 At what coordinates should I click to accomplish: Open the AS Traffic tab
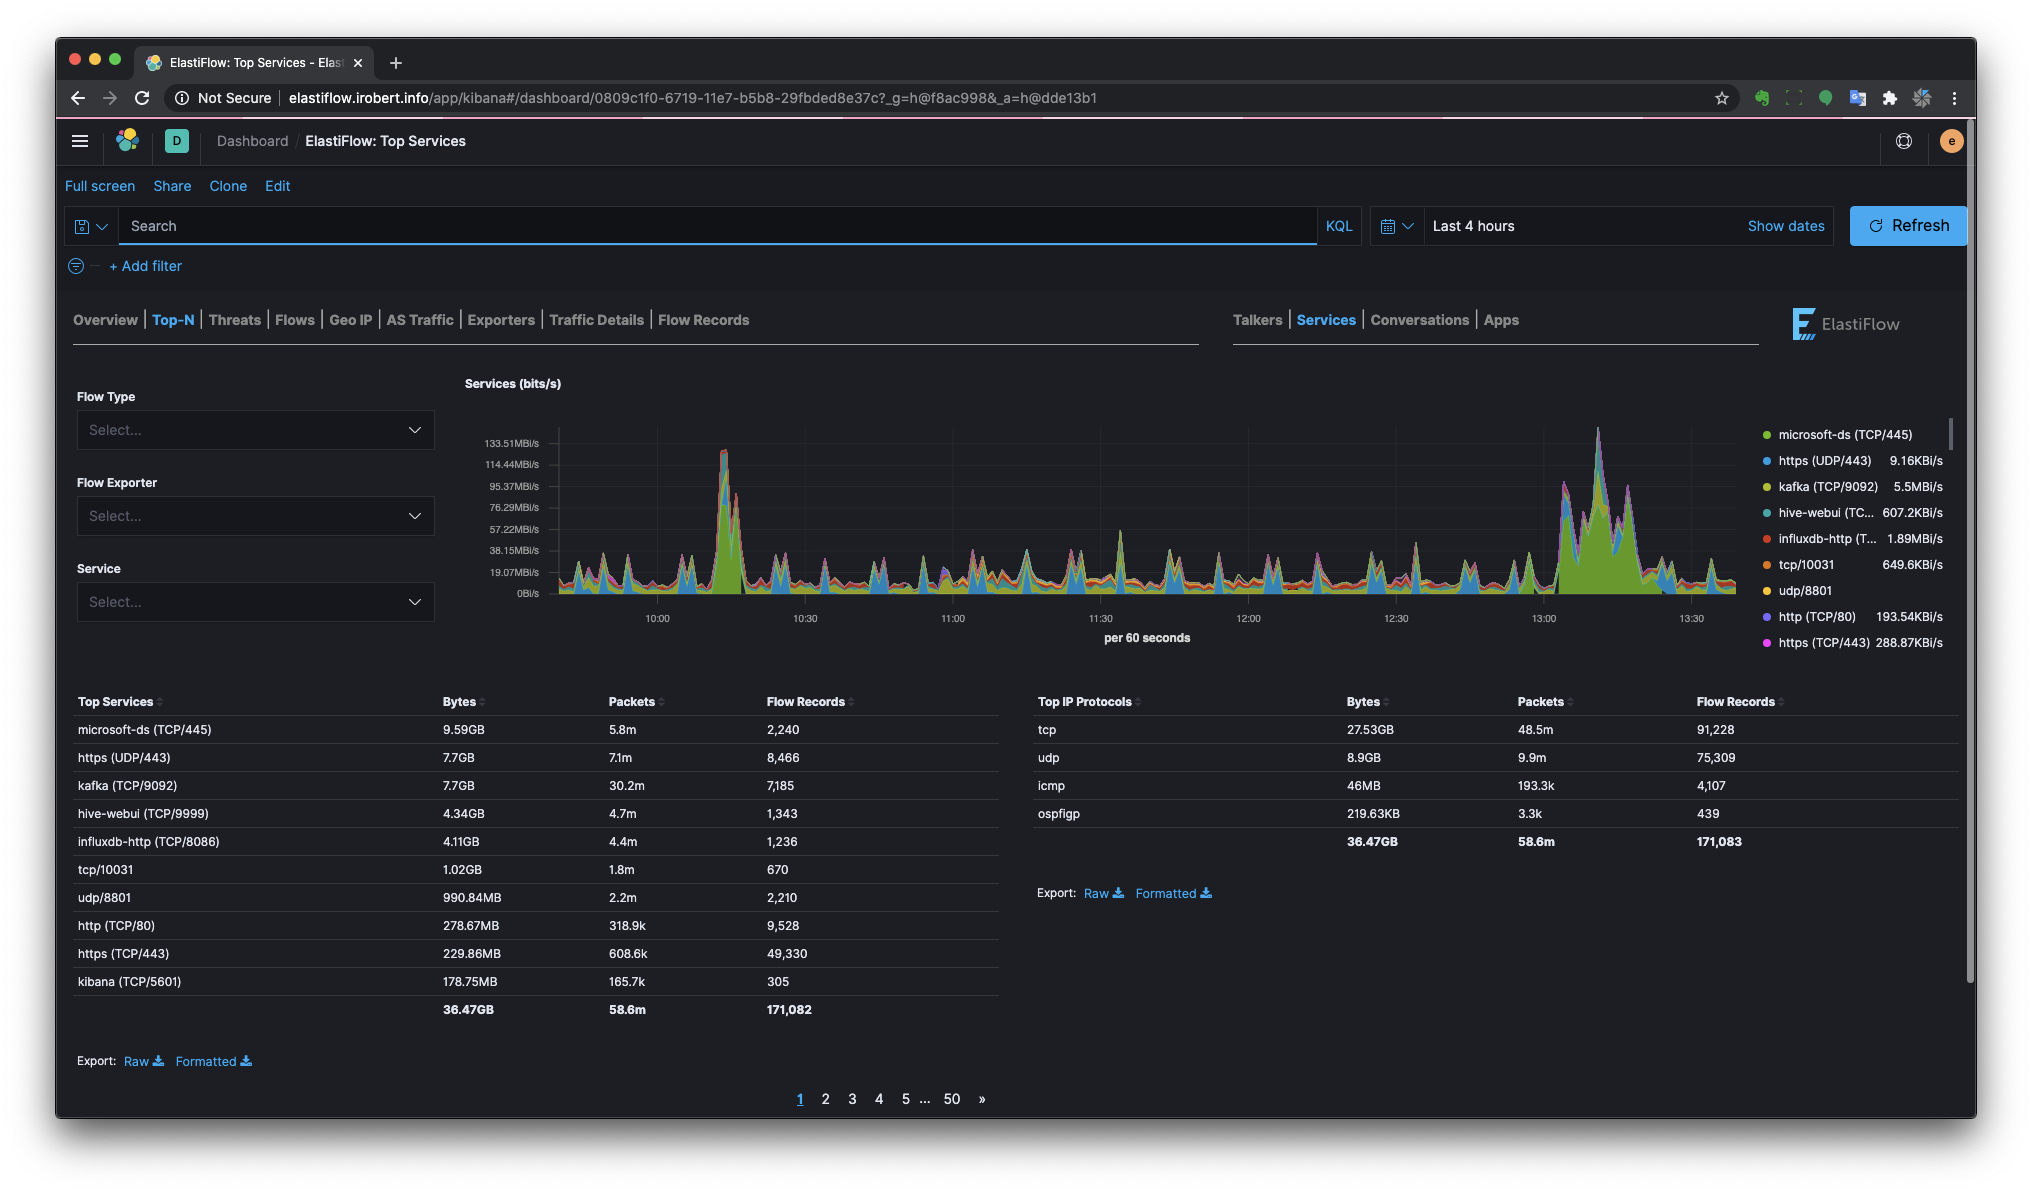[x=420, y=320]
